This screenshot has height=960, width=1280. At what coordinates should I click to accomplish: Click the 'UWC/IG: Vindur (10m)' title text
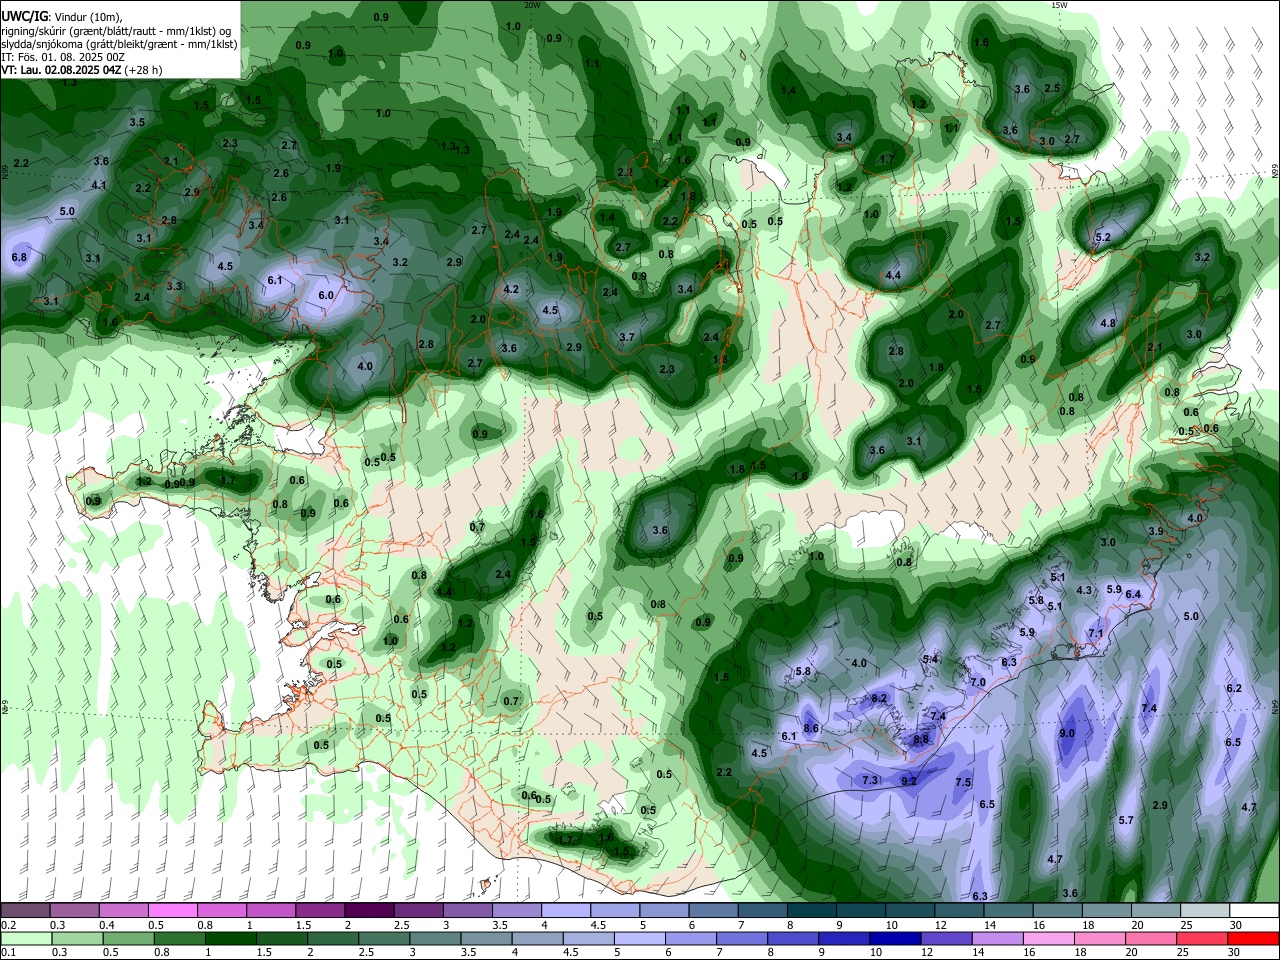tap(61, 17)
